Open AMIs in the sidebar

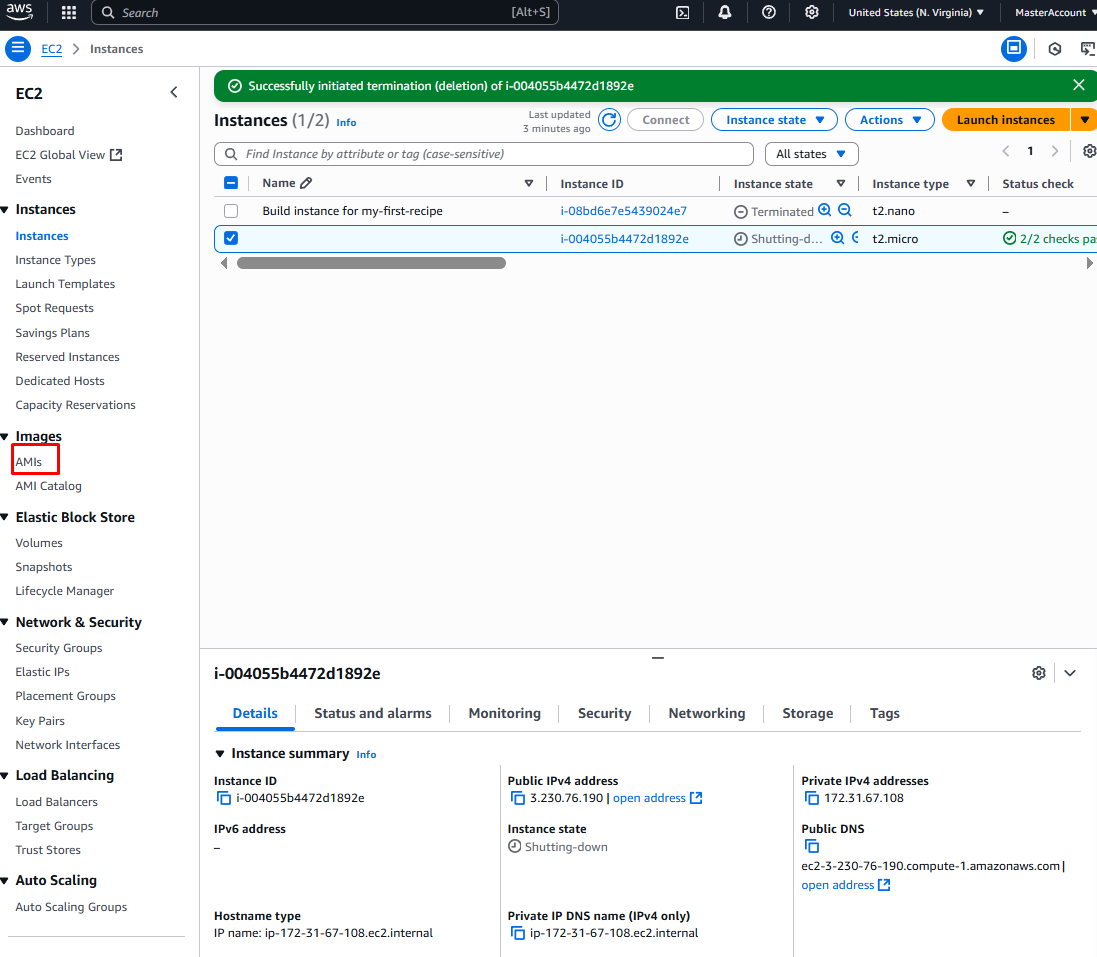tap(29, 462)
